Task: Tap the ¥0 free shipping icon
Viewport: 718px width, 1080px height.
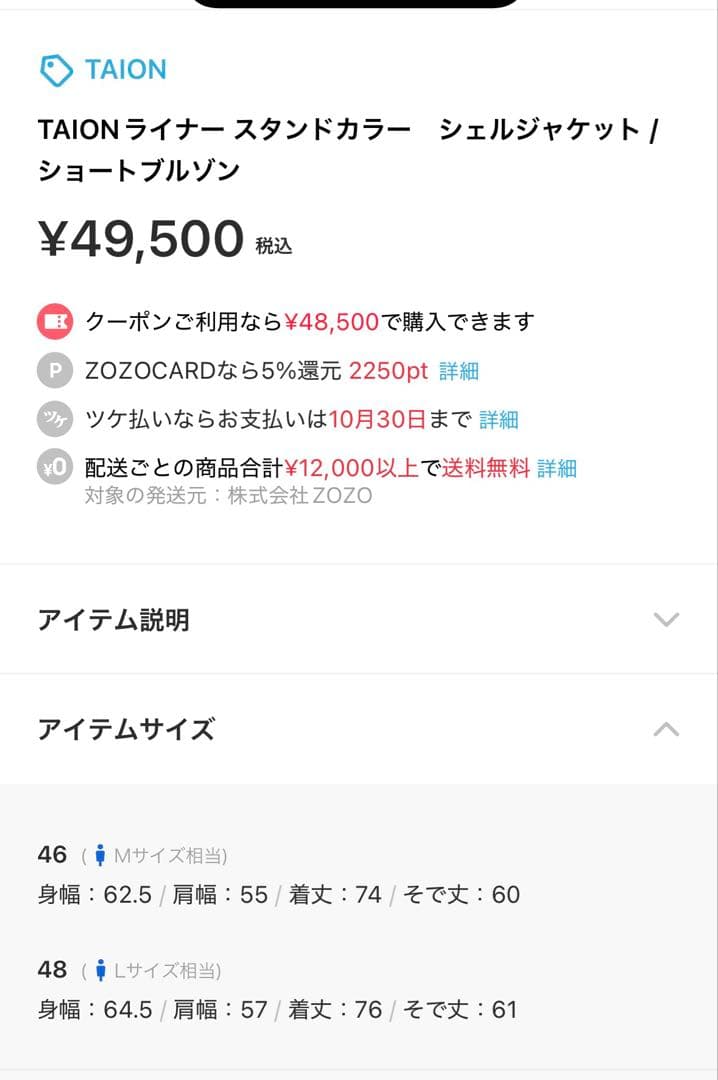Action: click(54, 468)
